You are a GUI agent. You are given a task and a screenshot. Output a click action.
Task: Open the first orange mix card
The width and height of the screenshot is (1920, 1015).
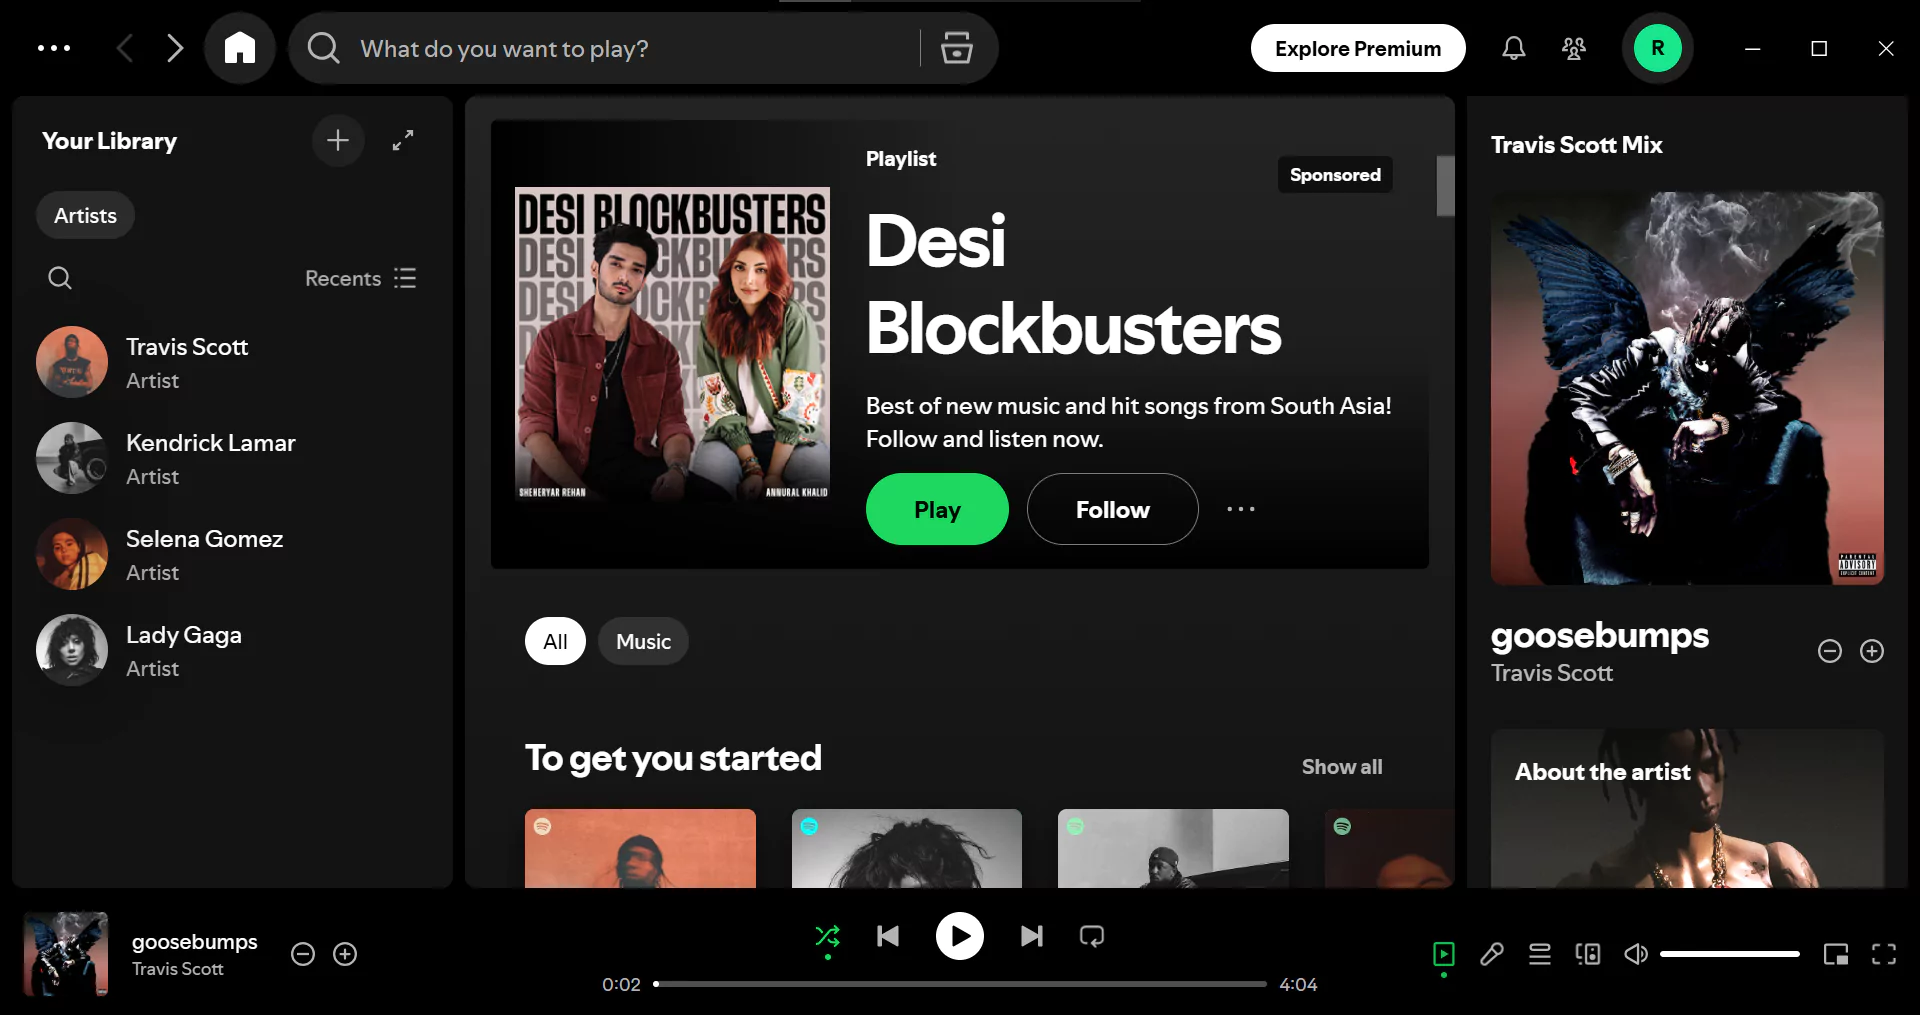click(x=640, y=848)
